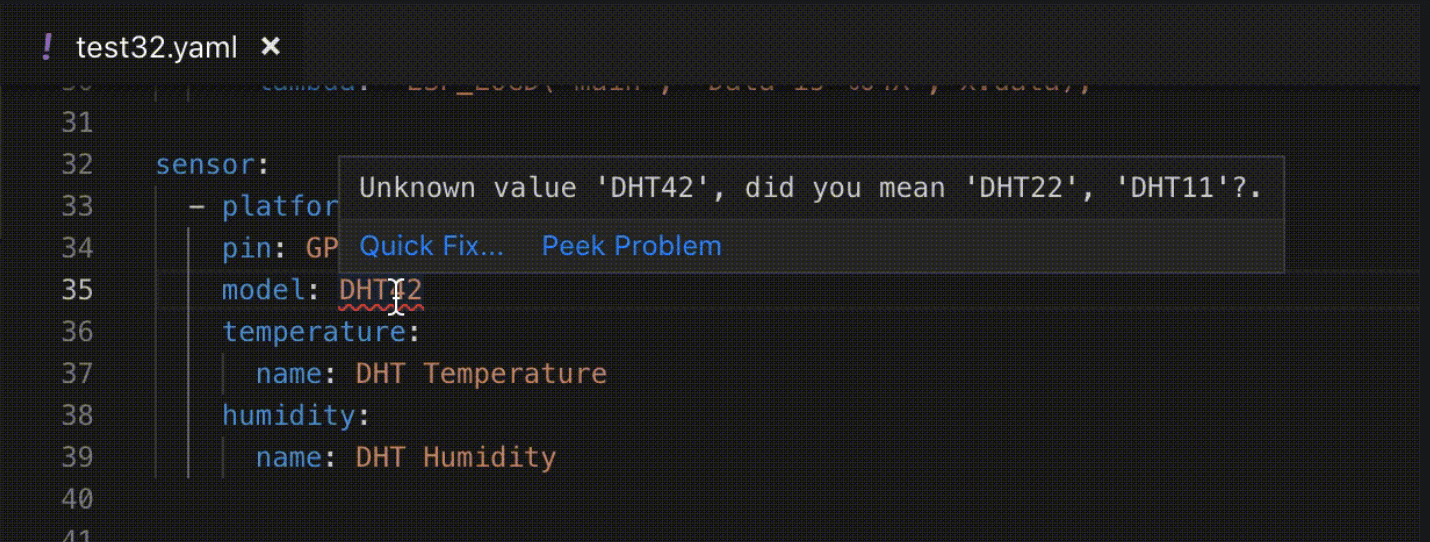The height and width of the screenshot is (542, 1430).
Task: Click the YAML file icon on the tab
Action: click(47, 47)
